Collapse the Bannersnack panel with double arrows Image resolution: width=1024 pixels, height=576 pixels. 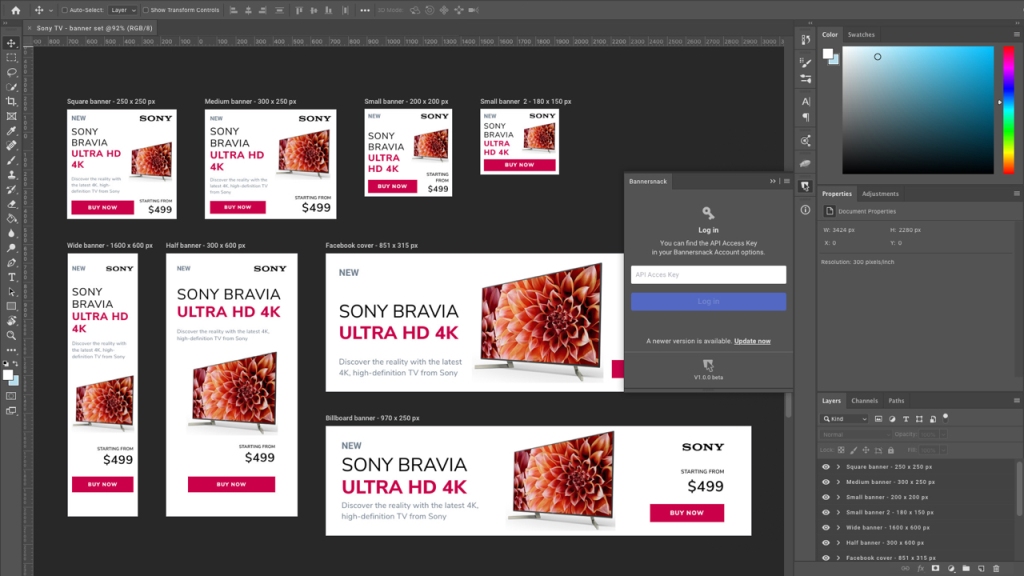pos(773,181)
